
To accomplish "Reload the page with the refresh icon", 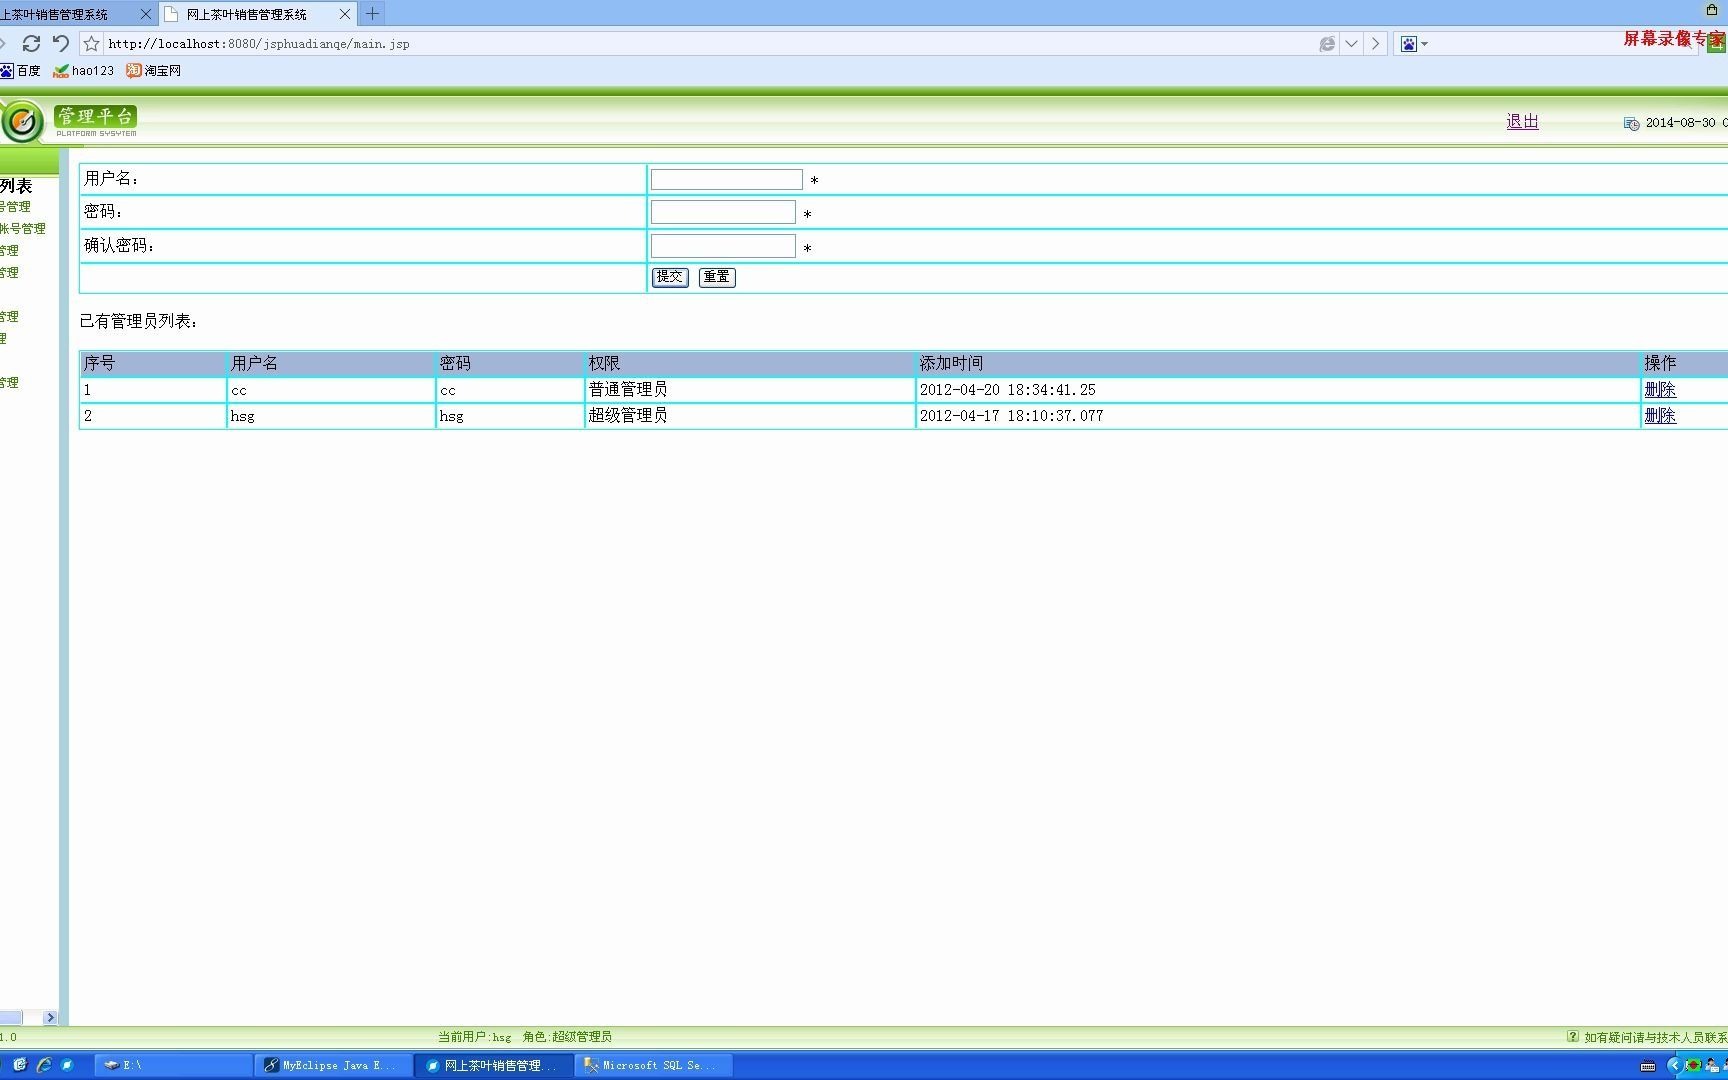I will click(31, 43).
